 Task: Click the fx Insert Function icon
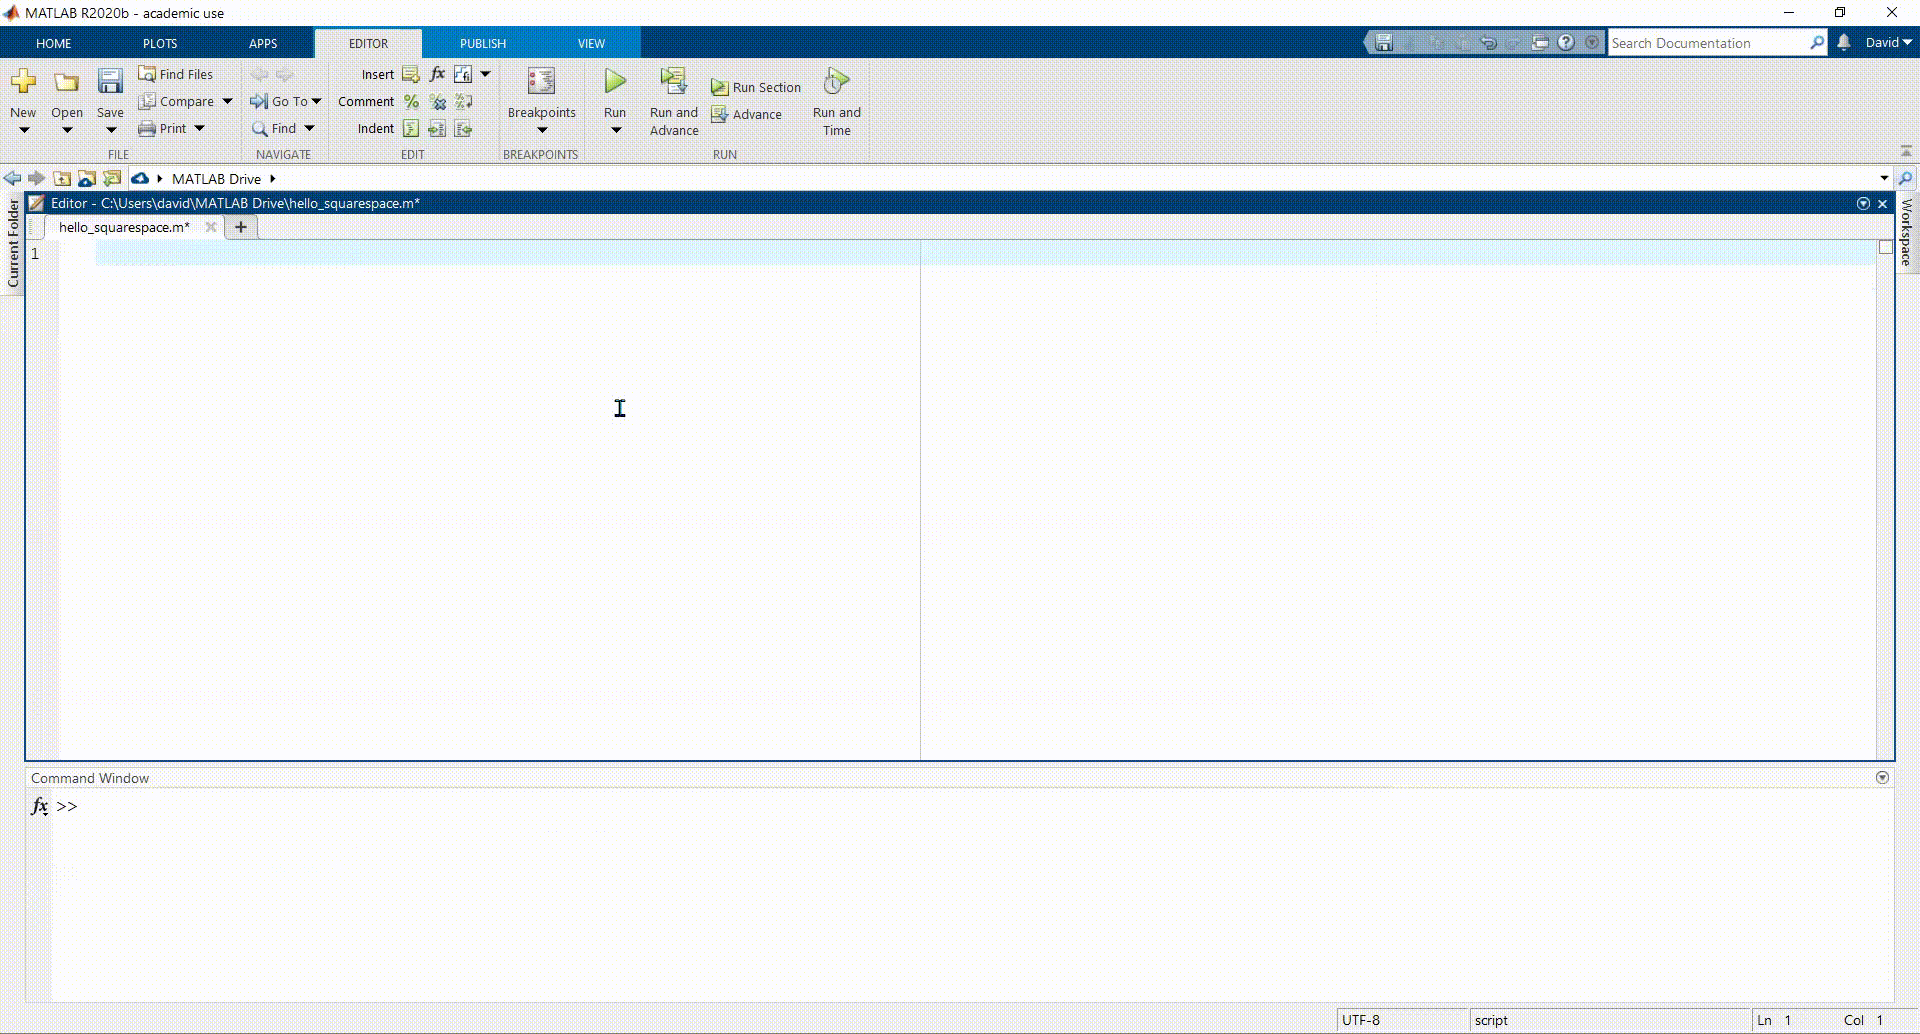click(437, 74)
